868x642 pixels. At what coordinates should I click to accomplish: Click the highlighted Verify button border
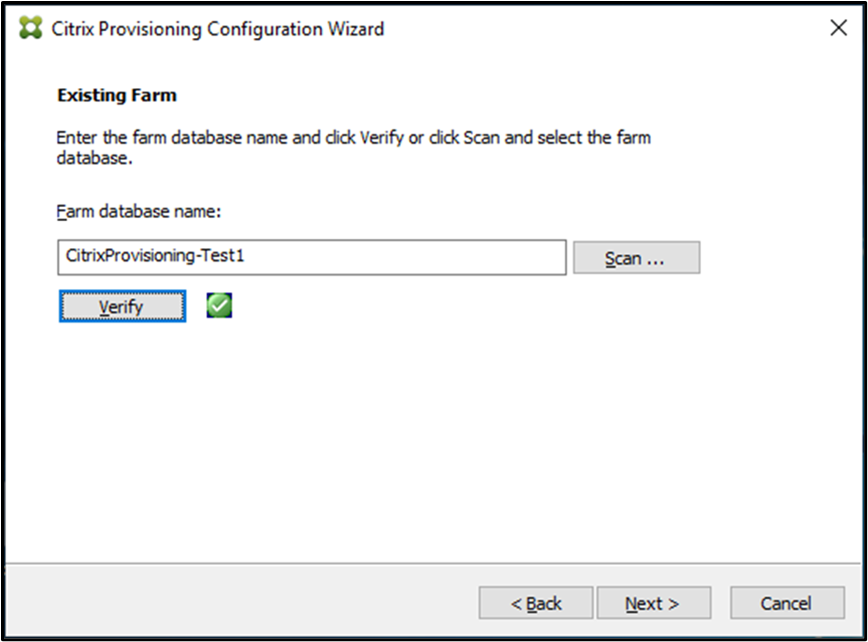coord(121,306)
